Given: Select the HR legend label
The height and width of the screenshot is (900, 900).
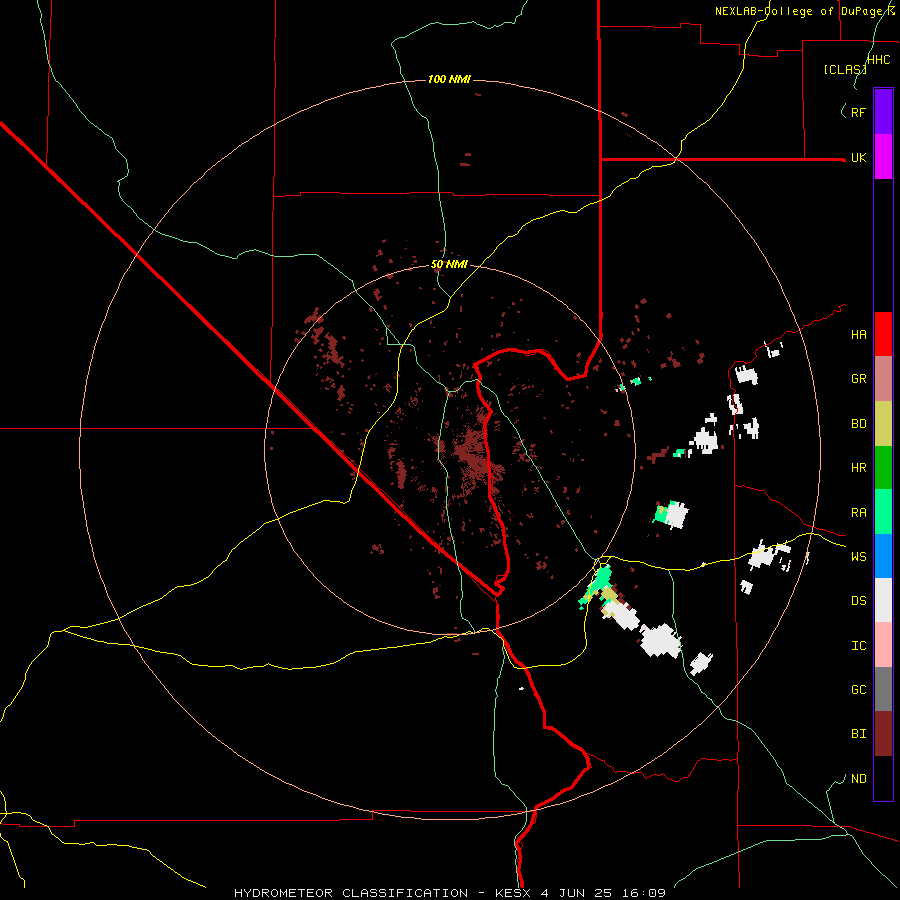Looking at the screenshot, I should [x=859, y=468].
